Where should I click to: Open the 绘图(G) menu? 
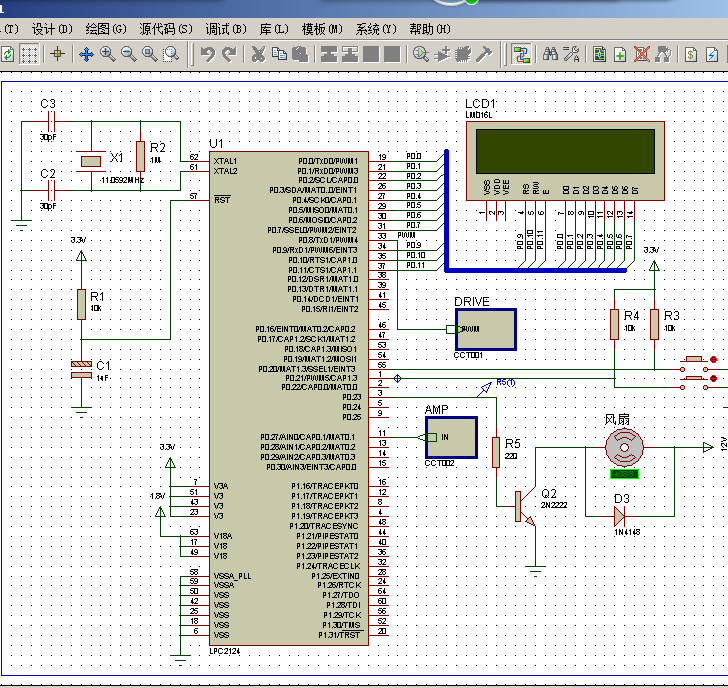pos(106,29)
